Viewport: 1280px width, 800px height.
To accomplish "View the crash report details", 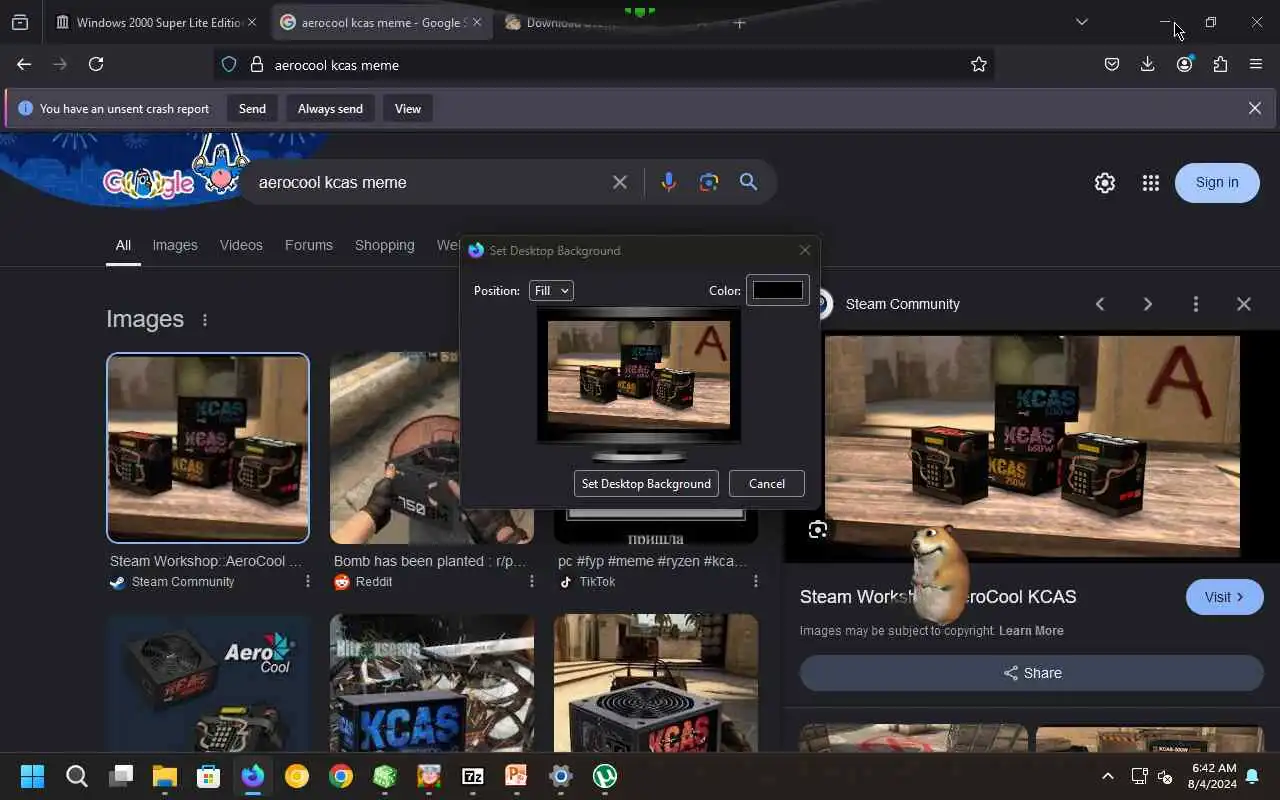I will 408,108.
